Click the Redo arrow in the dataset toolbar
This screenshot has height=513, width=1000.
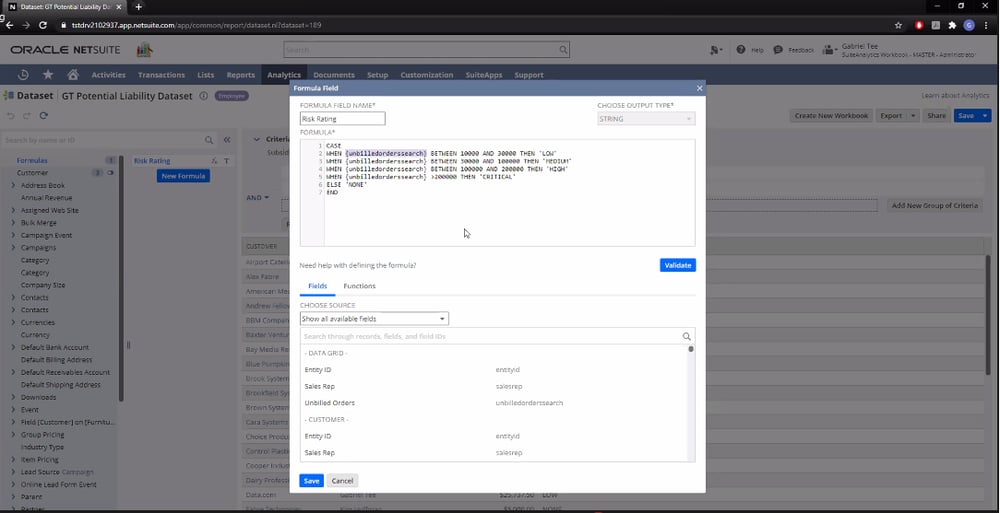click(x=27, y=115)
